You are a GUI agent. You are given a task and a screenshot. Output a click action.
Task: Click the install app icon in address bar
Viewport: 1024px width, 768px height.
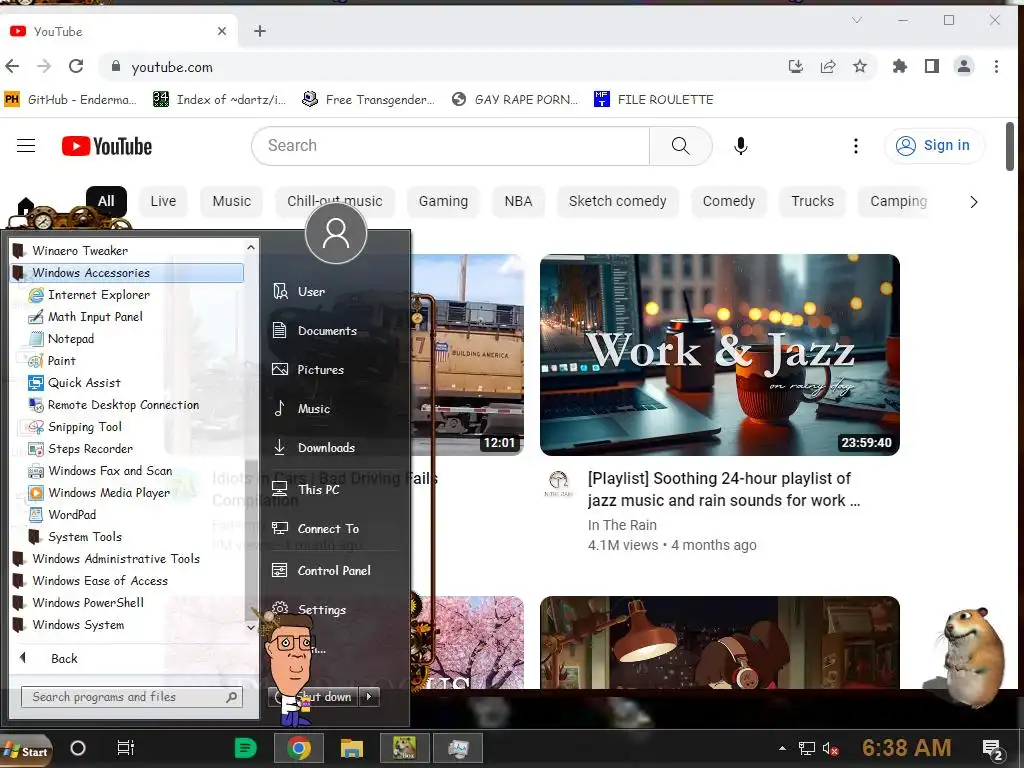[x=796, y=66]
